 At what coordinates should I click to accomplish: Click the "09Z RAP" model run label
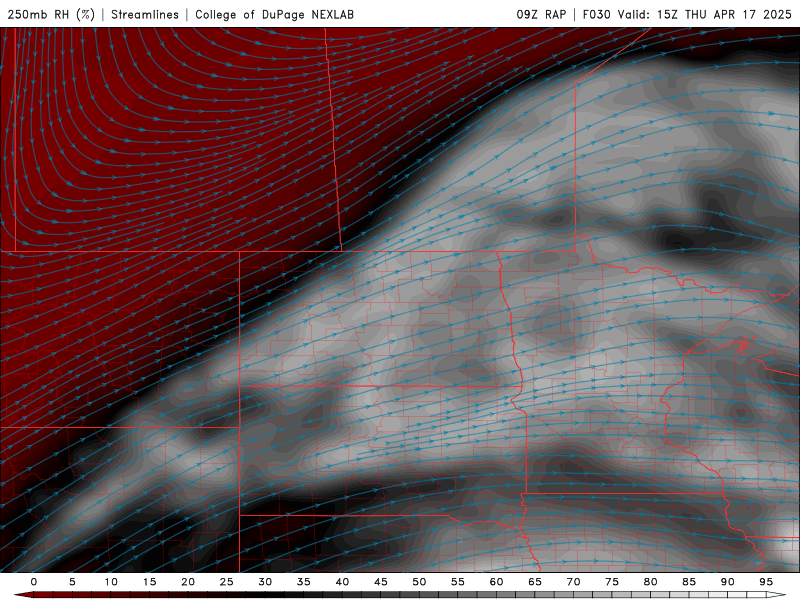click(541, 14)
